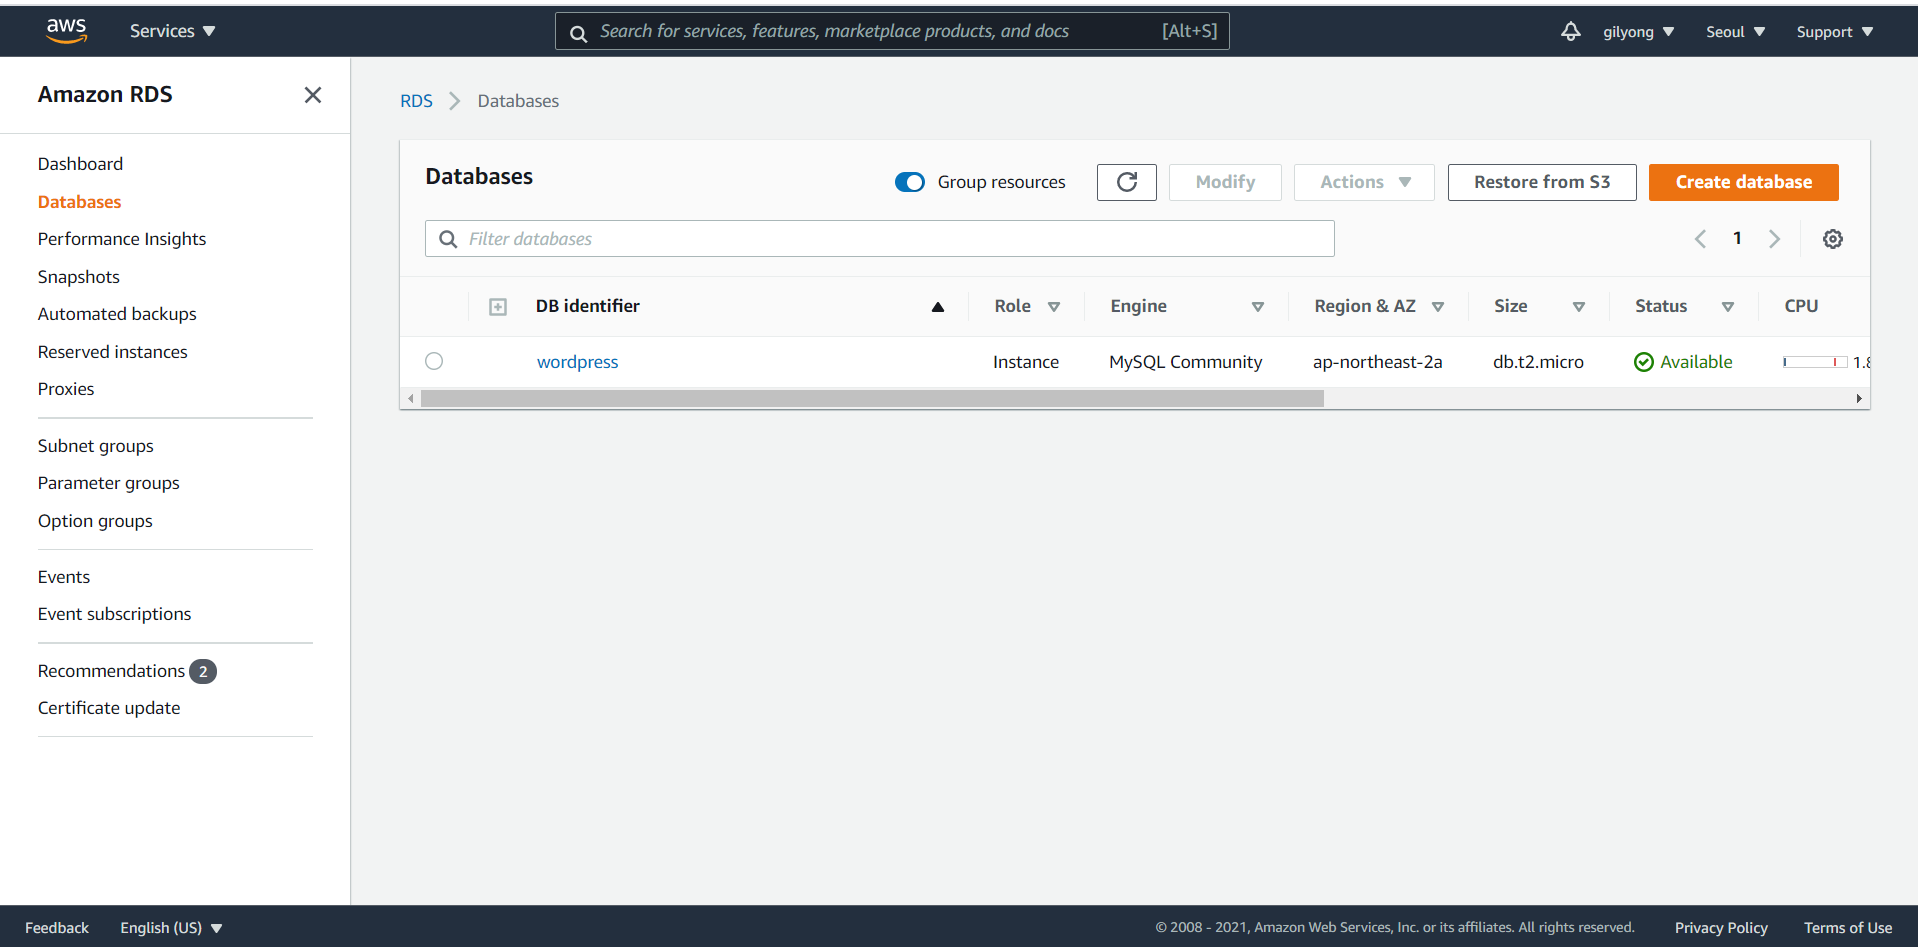Sort by Engine column
The width and height of the screenshot is (1918, 947).
(x=1258, y=307)
